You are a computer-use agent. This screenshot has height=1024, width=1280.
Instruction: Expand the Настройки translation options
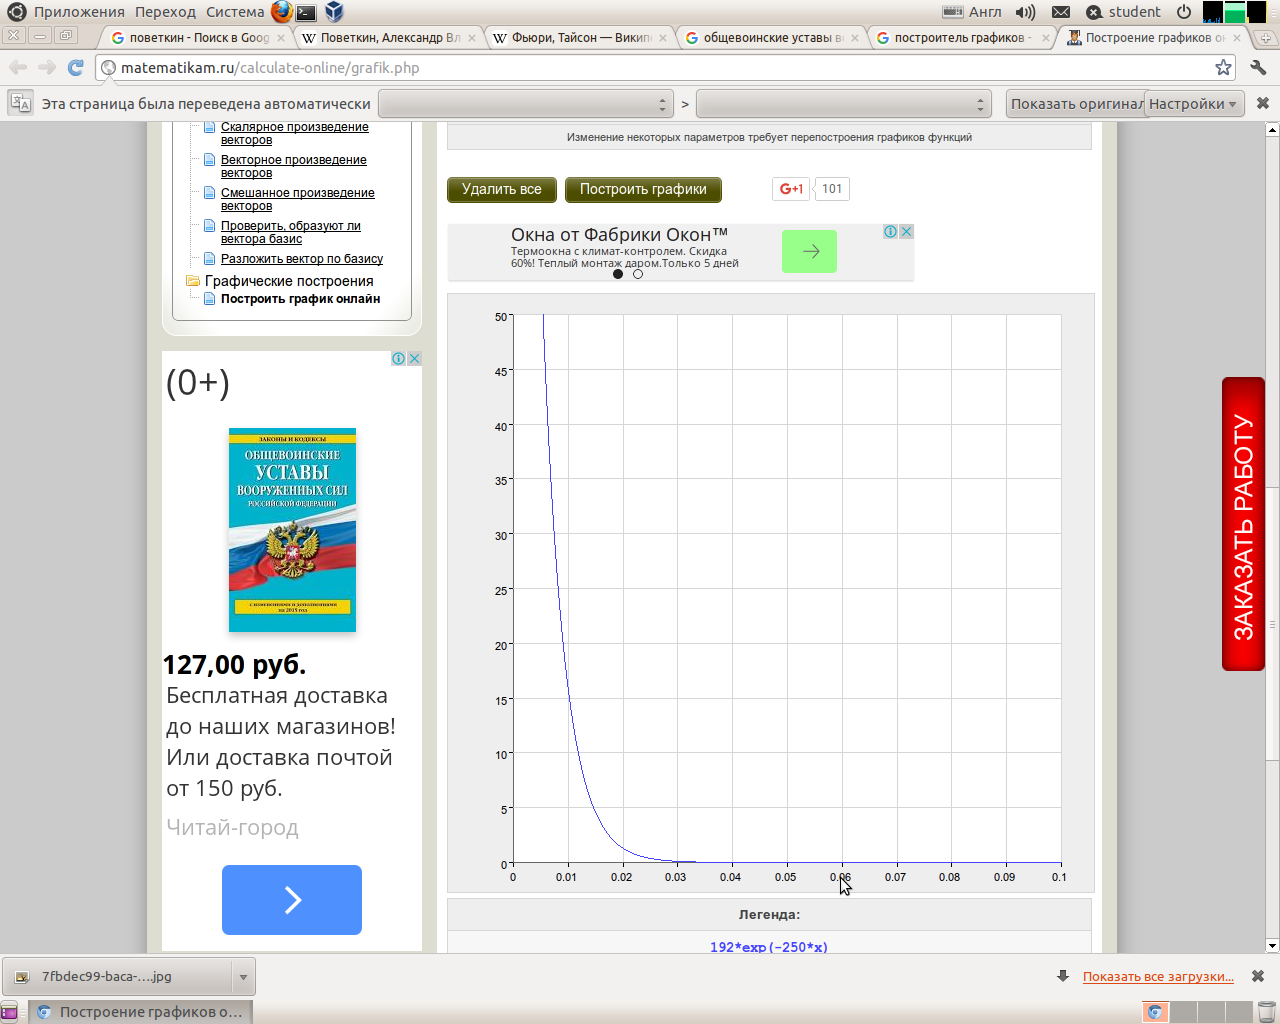click(x=1193, y=104)
